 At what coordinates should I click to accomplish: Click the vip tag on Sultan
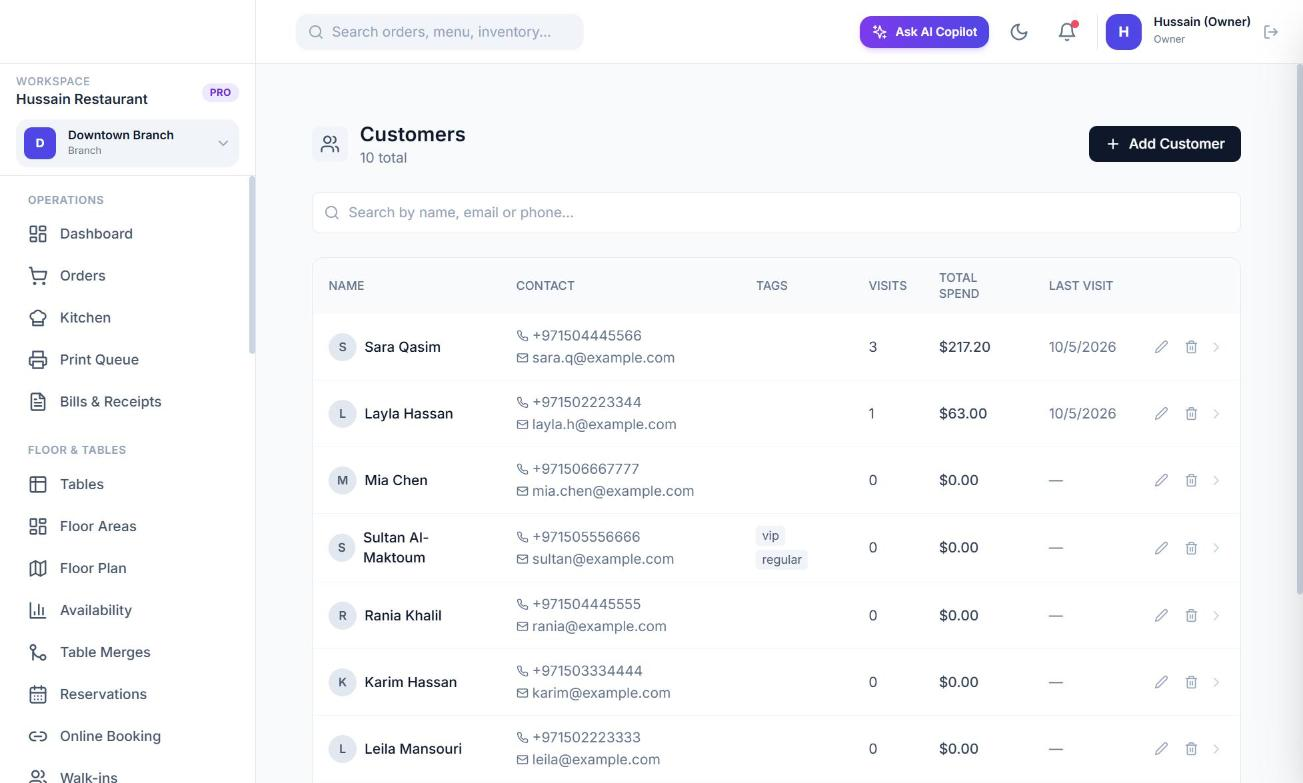pos(770,536)
